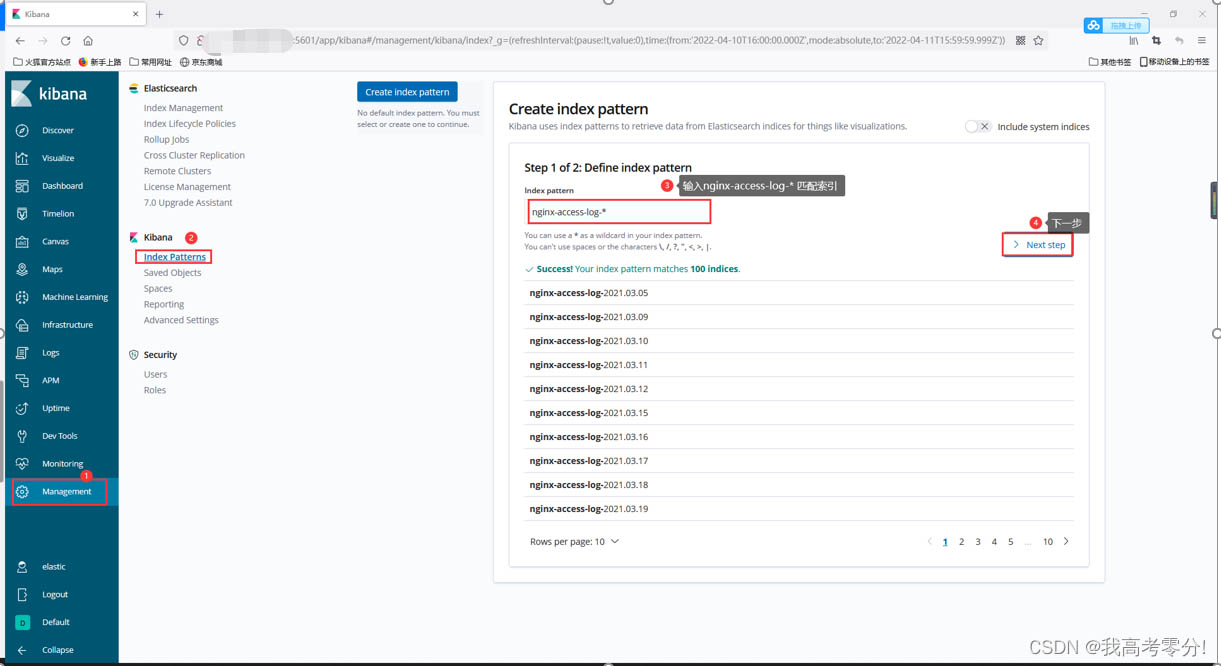
Task: Click the Index pattern input field
Action: click(619, 212)
